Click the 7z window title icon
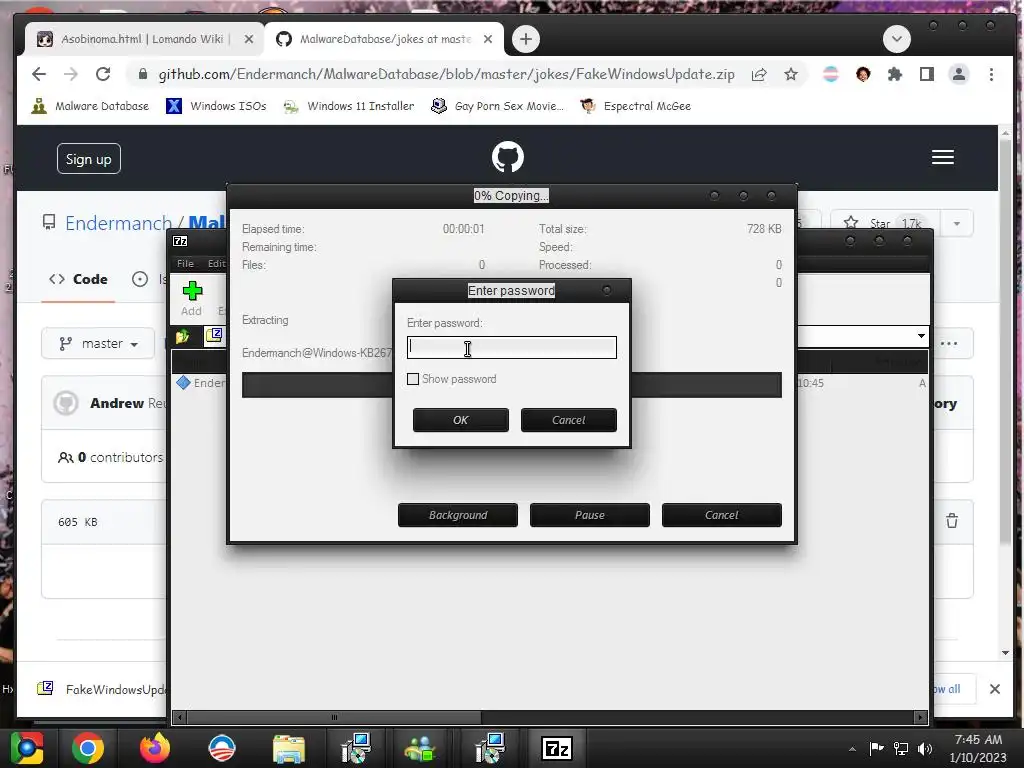The width and height of the screenshot is (1024, 768). coord(180,241)
